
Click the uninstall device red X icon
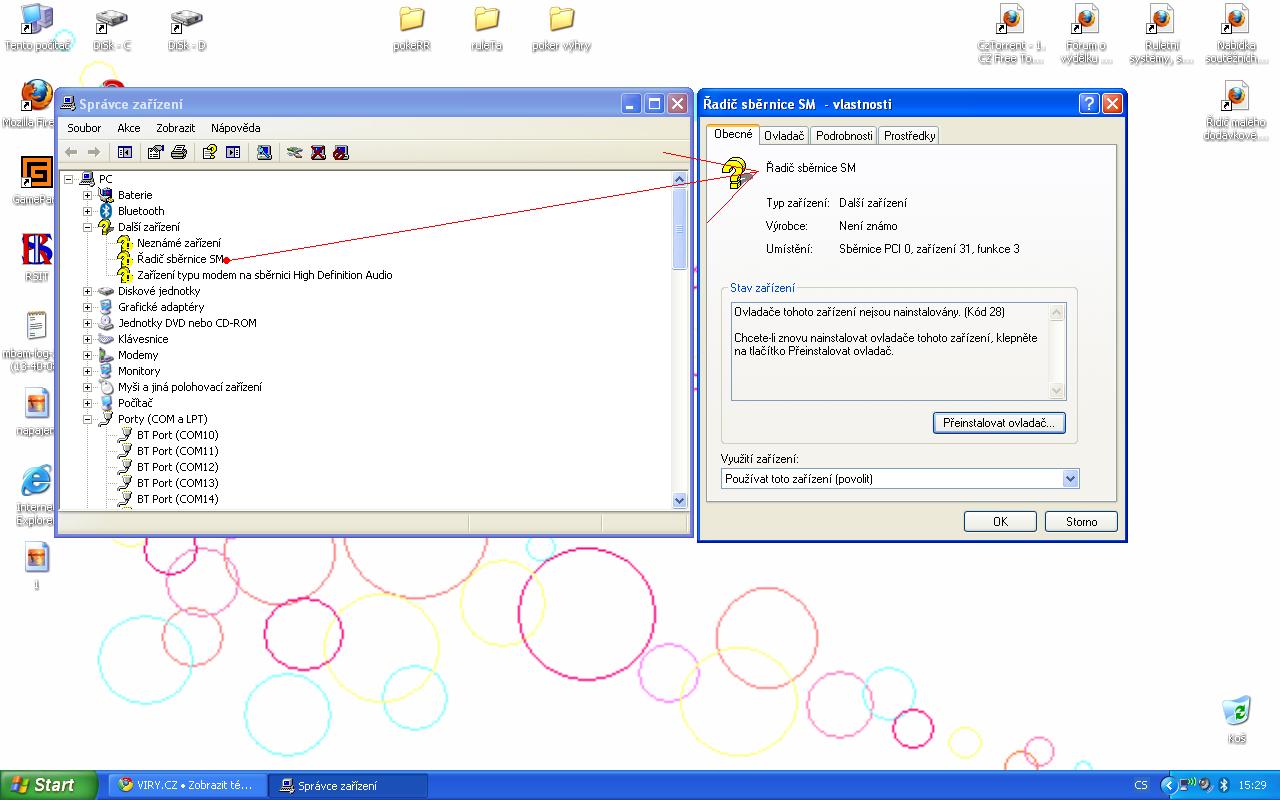(x=318, y=152)
